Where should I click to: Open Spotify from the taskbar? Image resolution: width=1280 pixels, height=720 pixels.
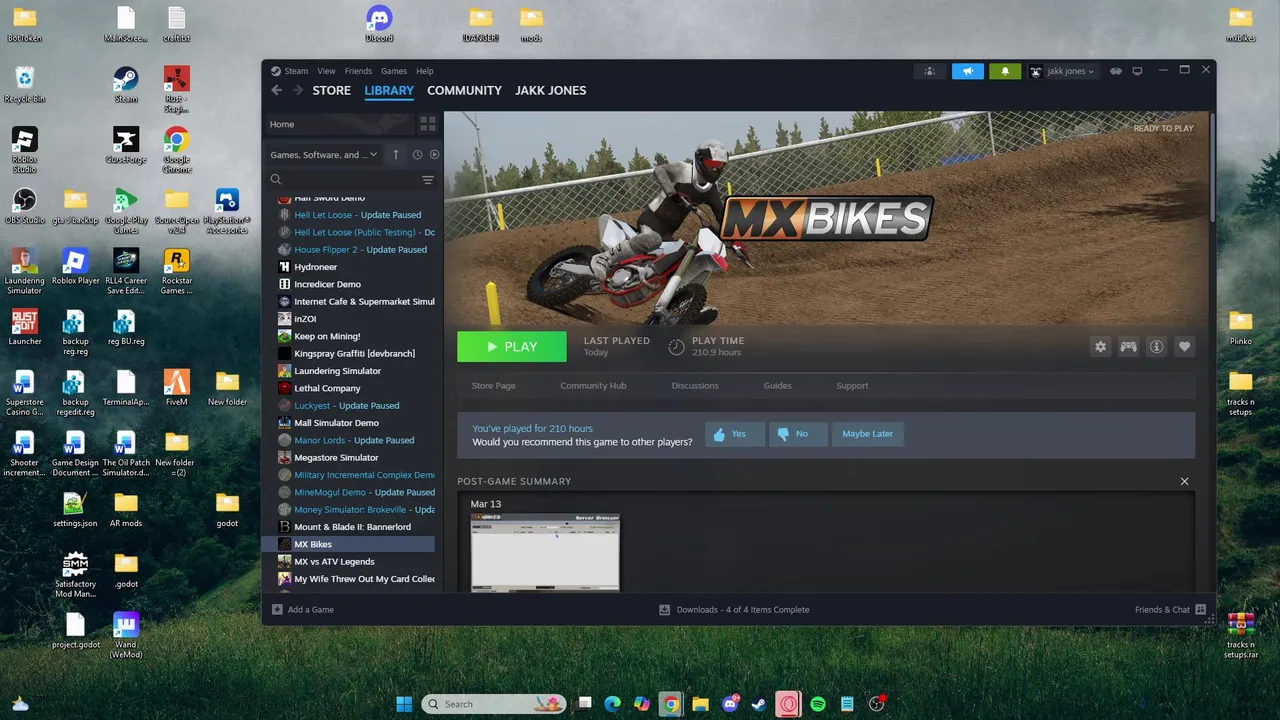point(818,704)
